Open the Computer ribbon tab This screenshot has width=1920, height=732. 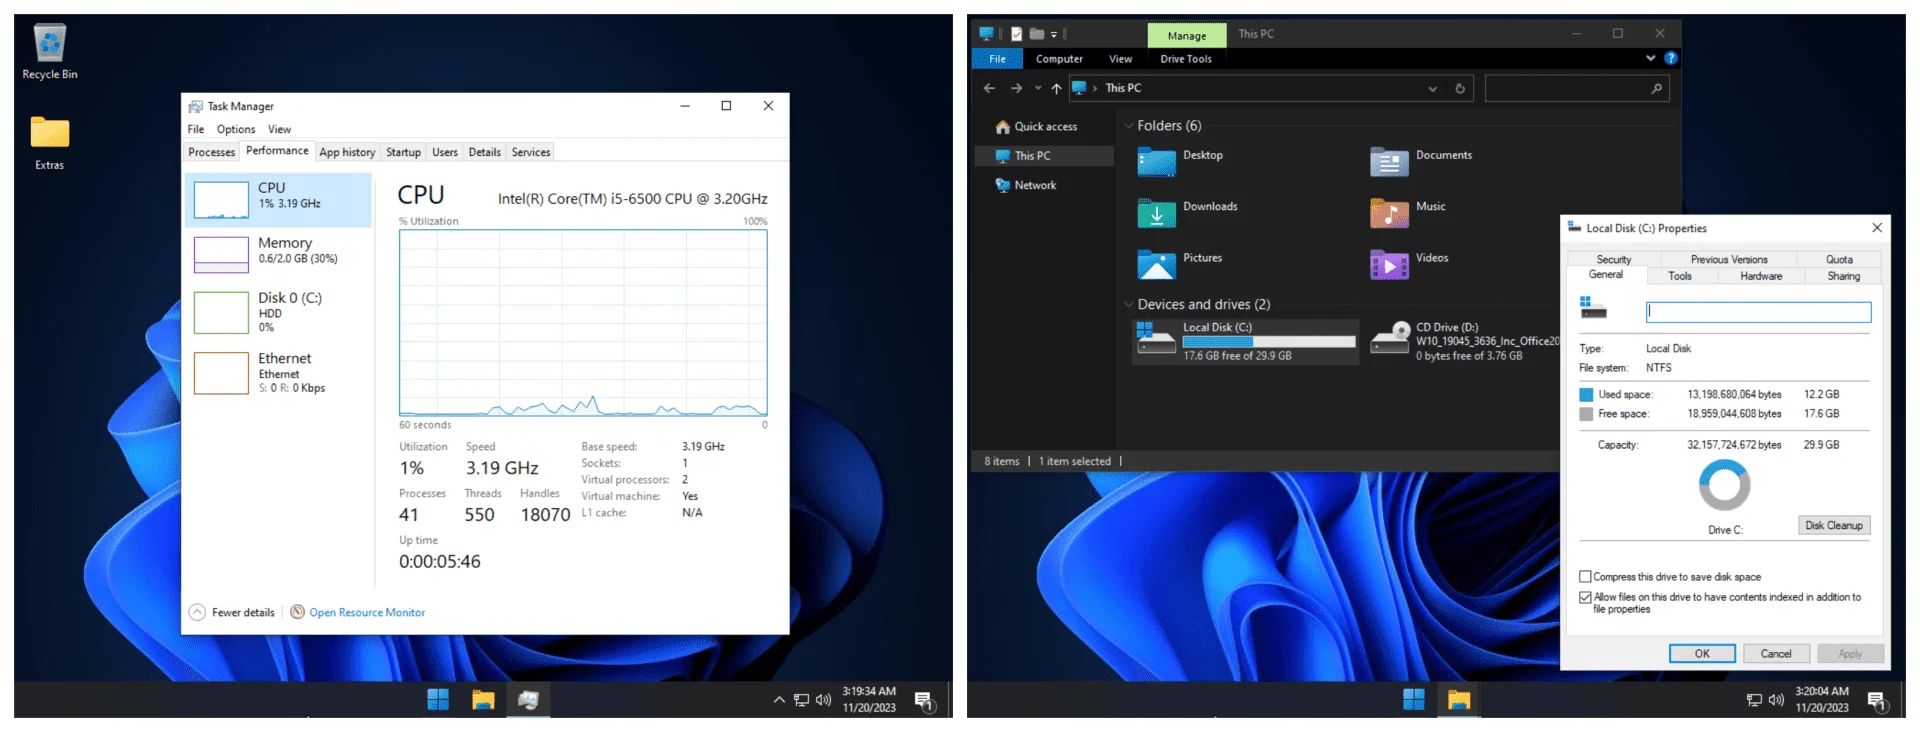[1059, 59]
